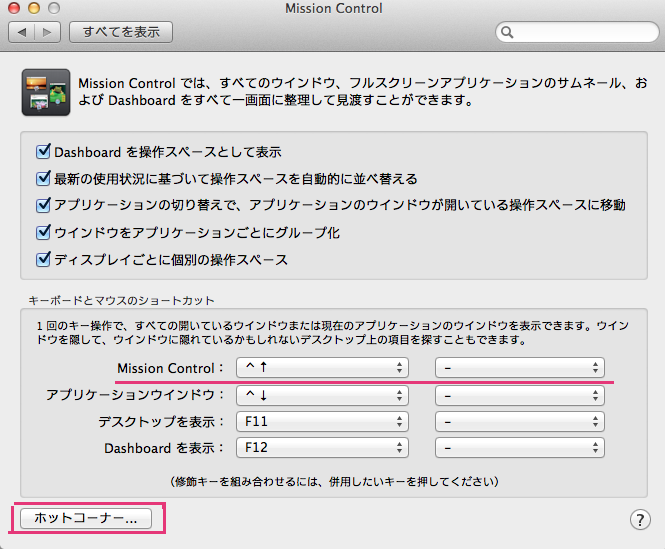Viewport: 665px width, 549px height.
Task: Click the forward navigation arrow
Action: click(47, 32)
